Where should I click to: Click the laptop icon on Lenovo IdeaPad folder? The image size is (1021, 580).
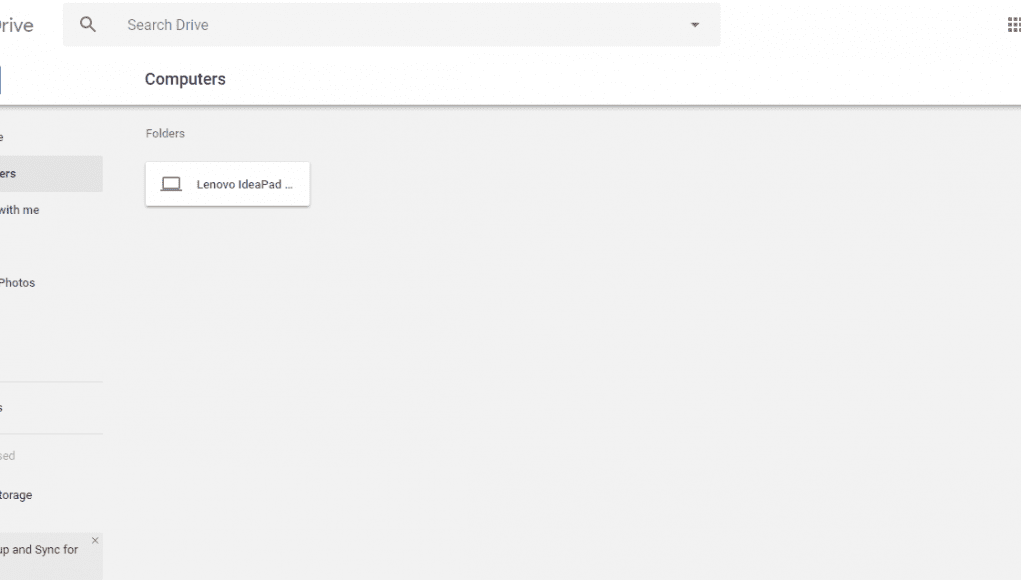pyautogui.click(x=171, y=184)
